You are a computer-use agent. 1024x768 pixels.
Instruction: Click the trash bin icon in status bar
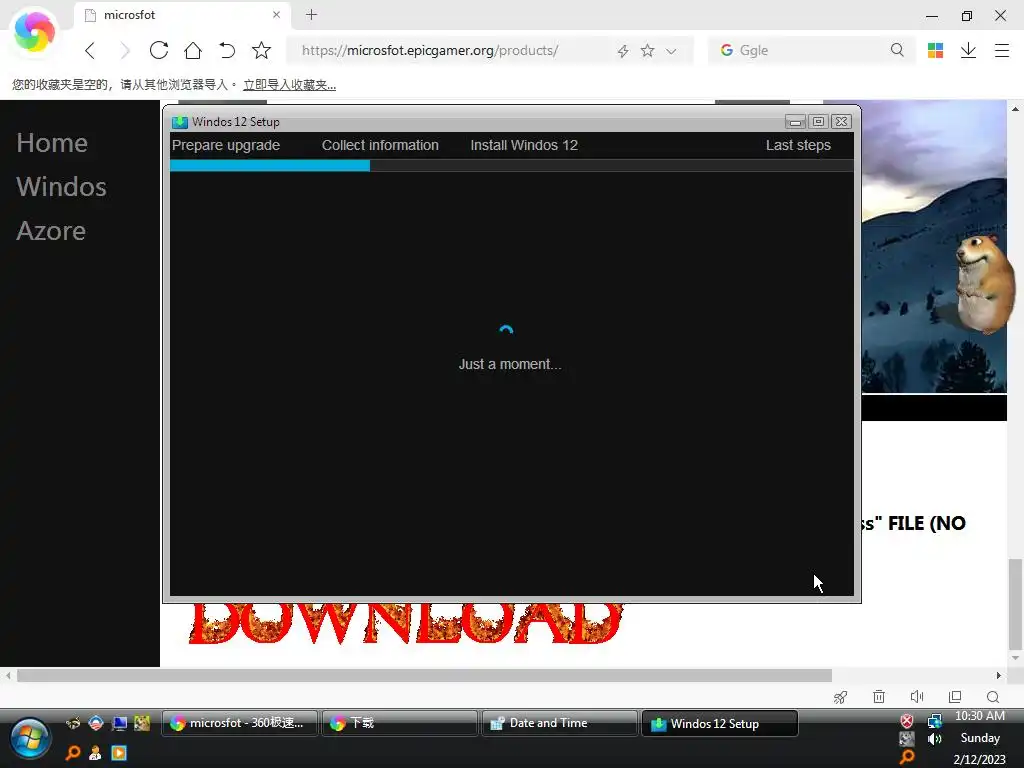click(x=879, y=697)
